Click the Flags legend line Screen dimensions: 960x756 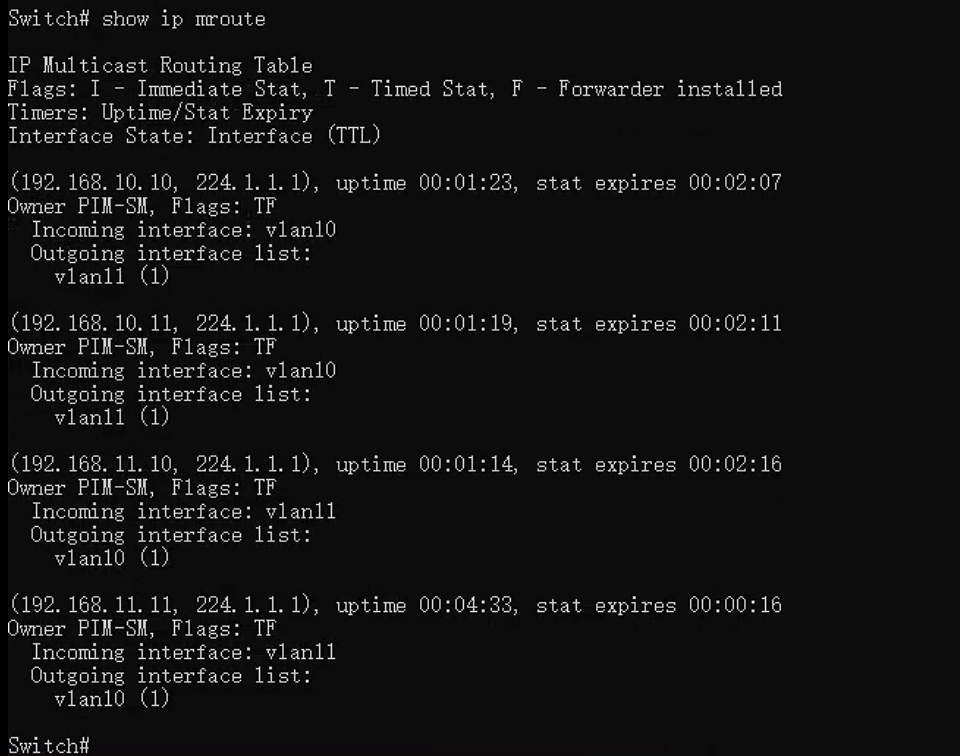tap(395, 89)
